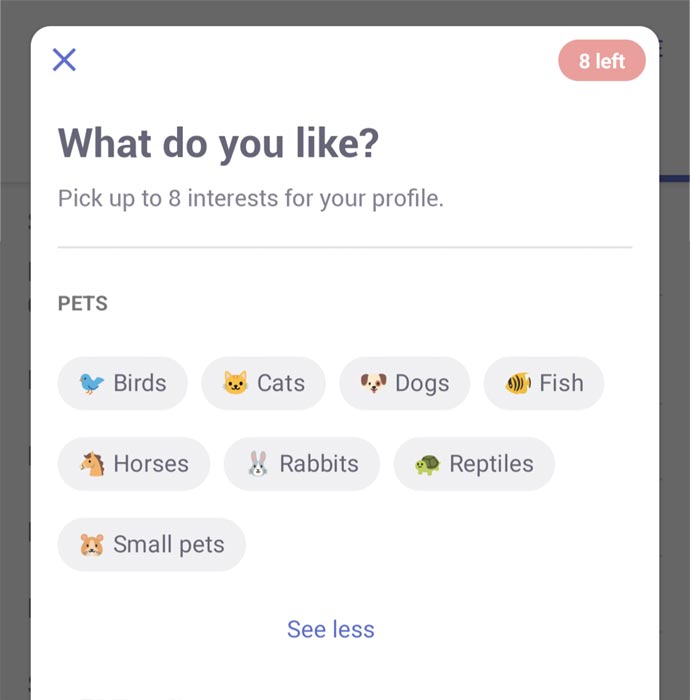This screenshot has height=700, width=690.
Task: Collapse the list with See less
Action: 331,629
